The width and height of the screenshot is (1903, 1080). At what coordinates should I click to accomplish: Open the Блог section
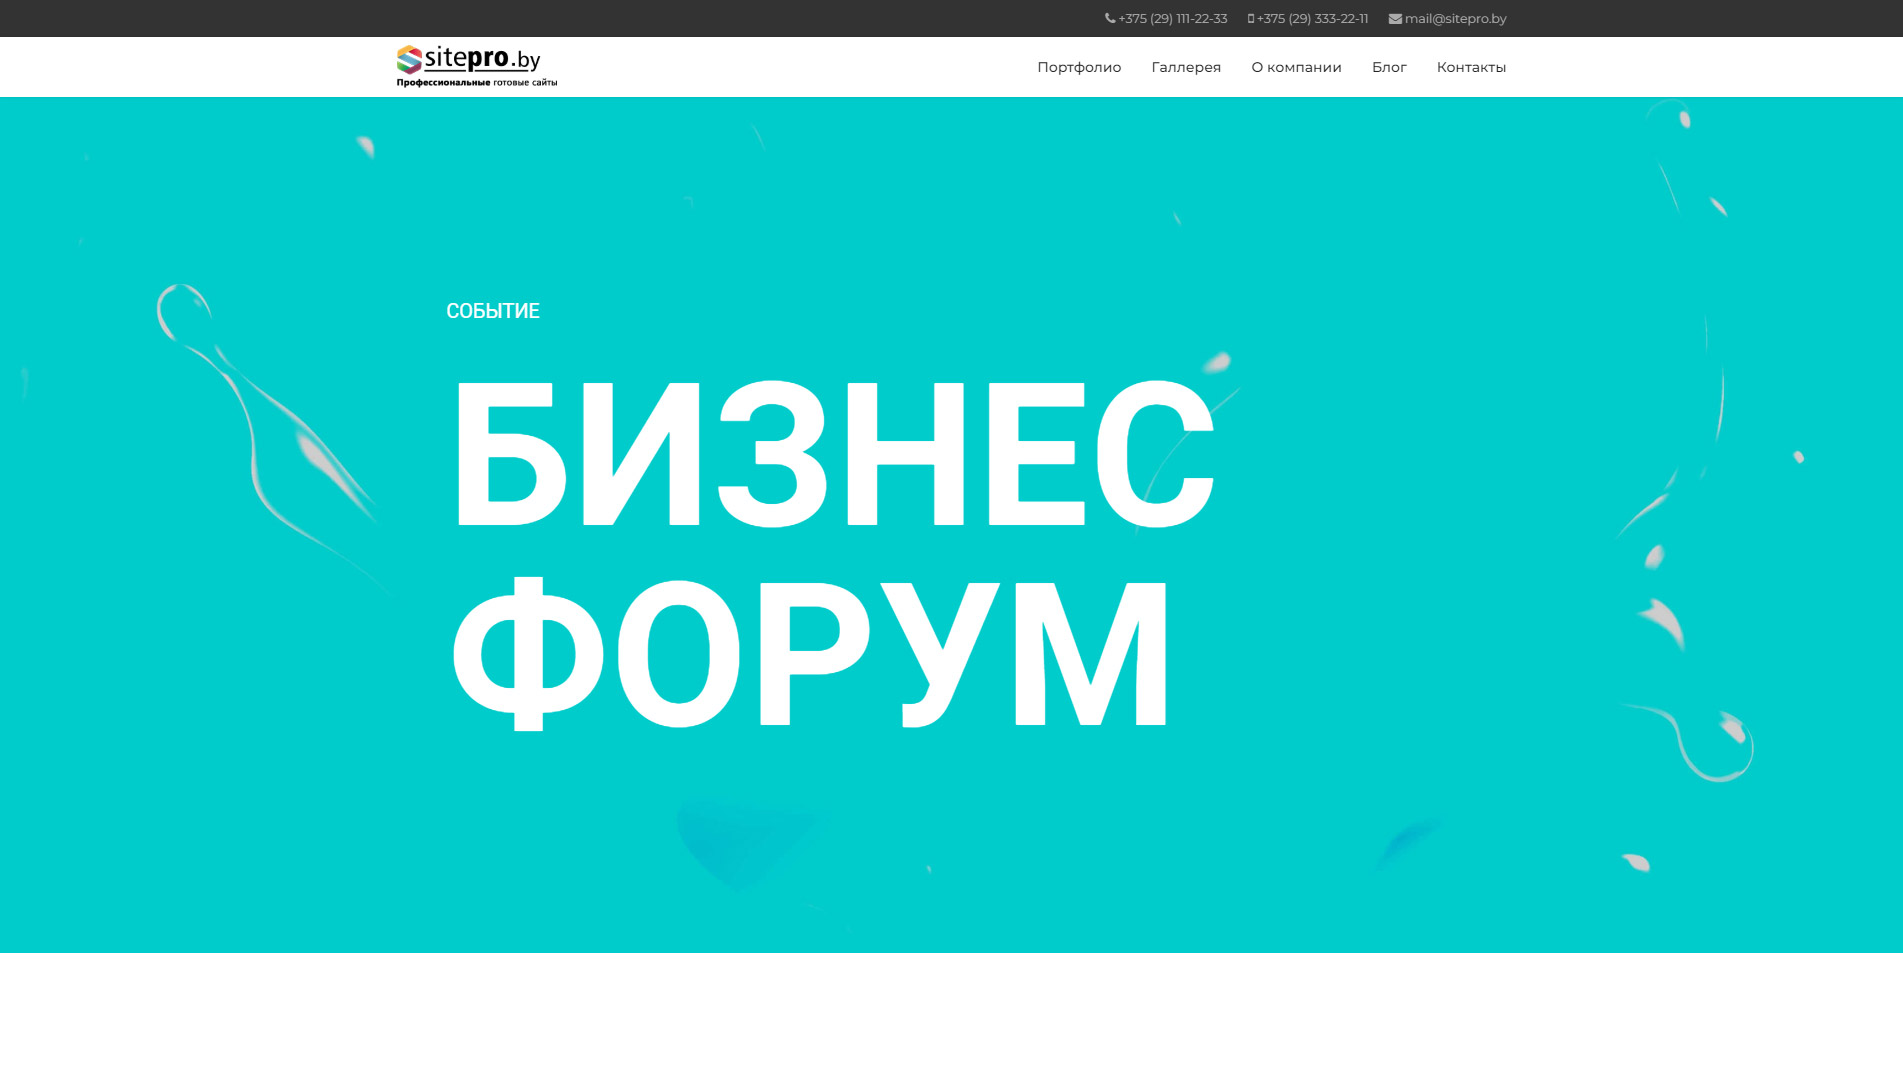pyautogui.click(x=1390, y=67)
